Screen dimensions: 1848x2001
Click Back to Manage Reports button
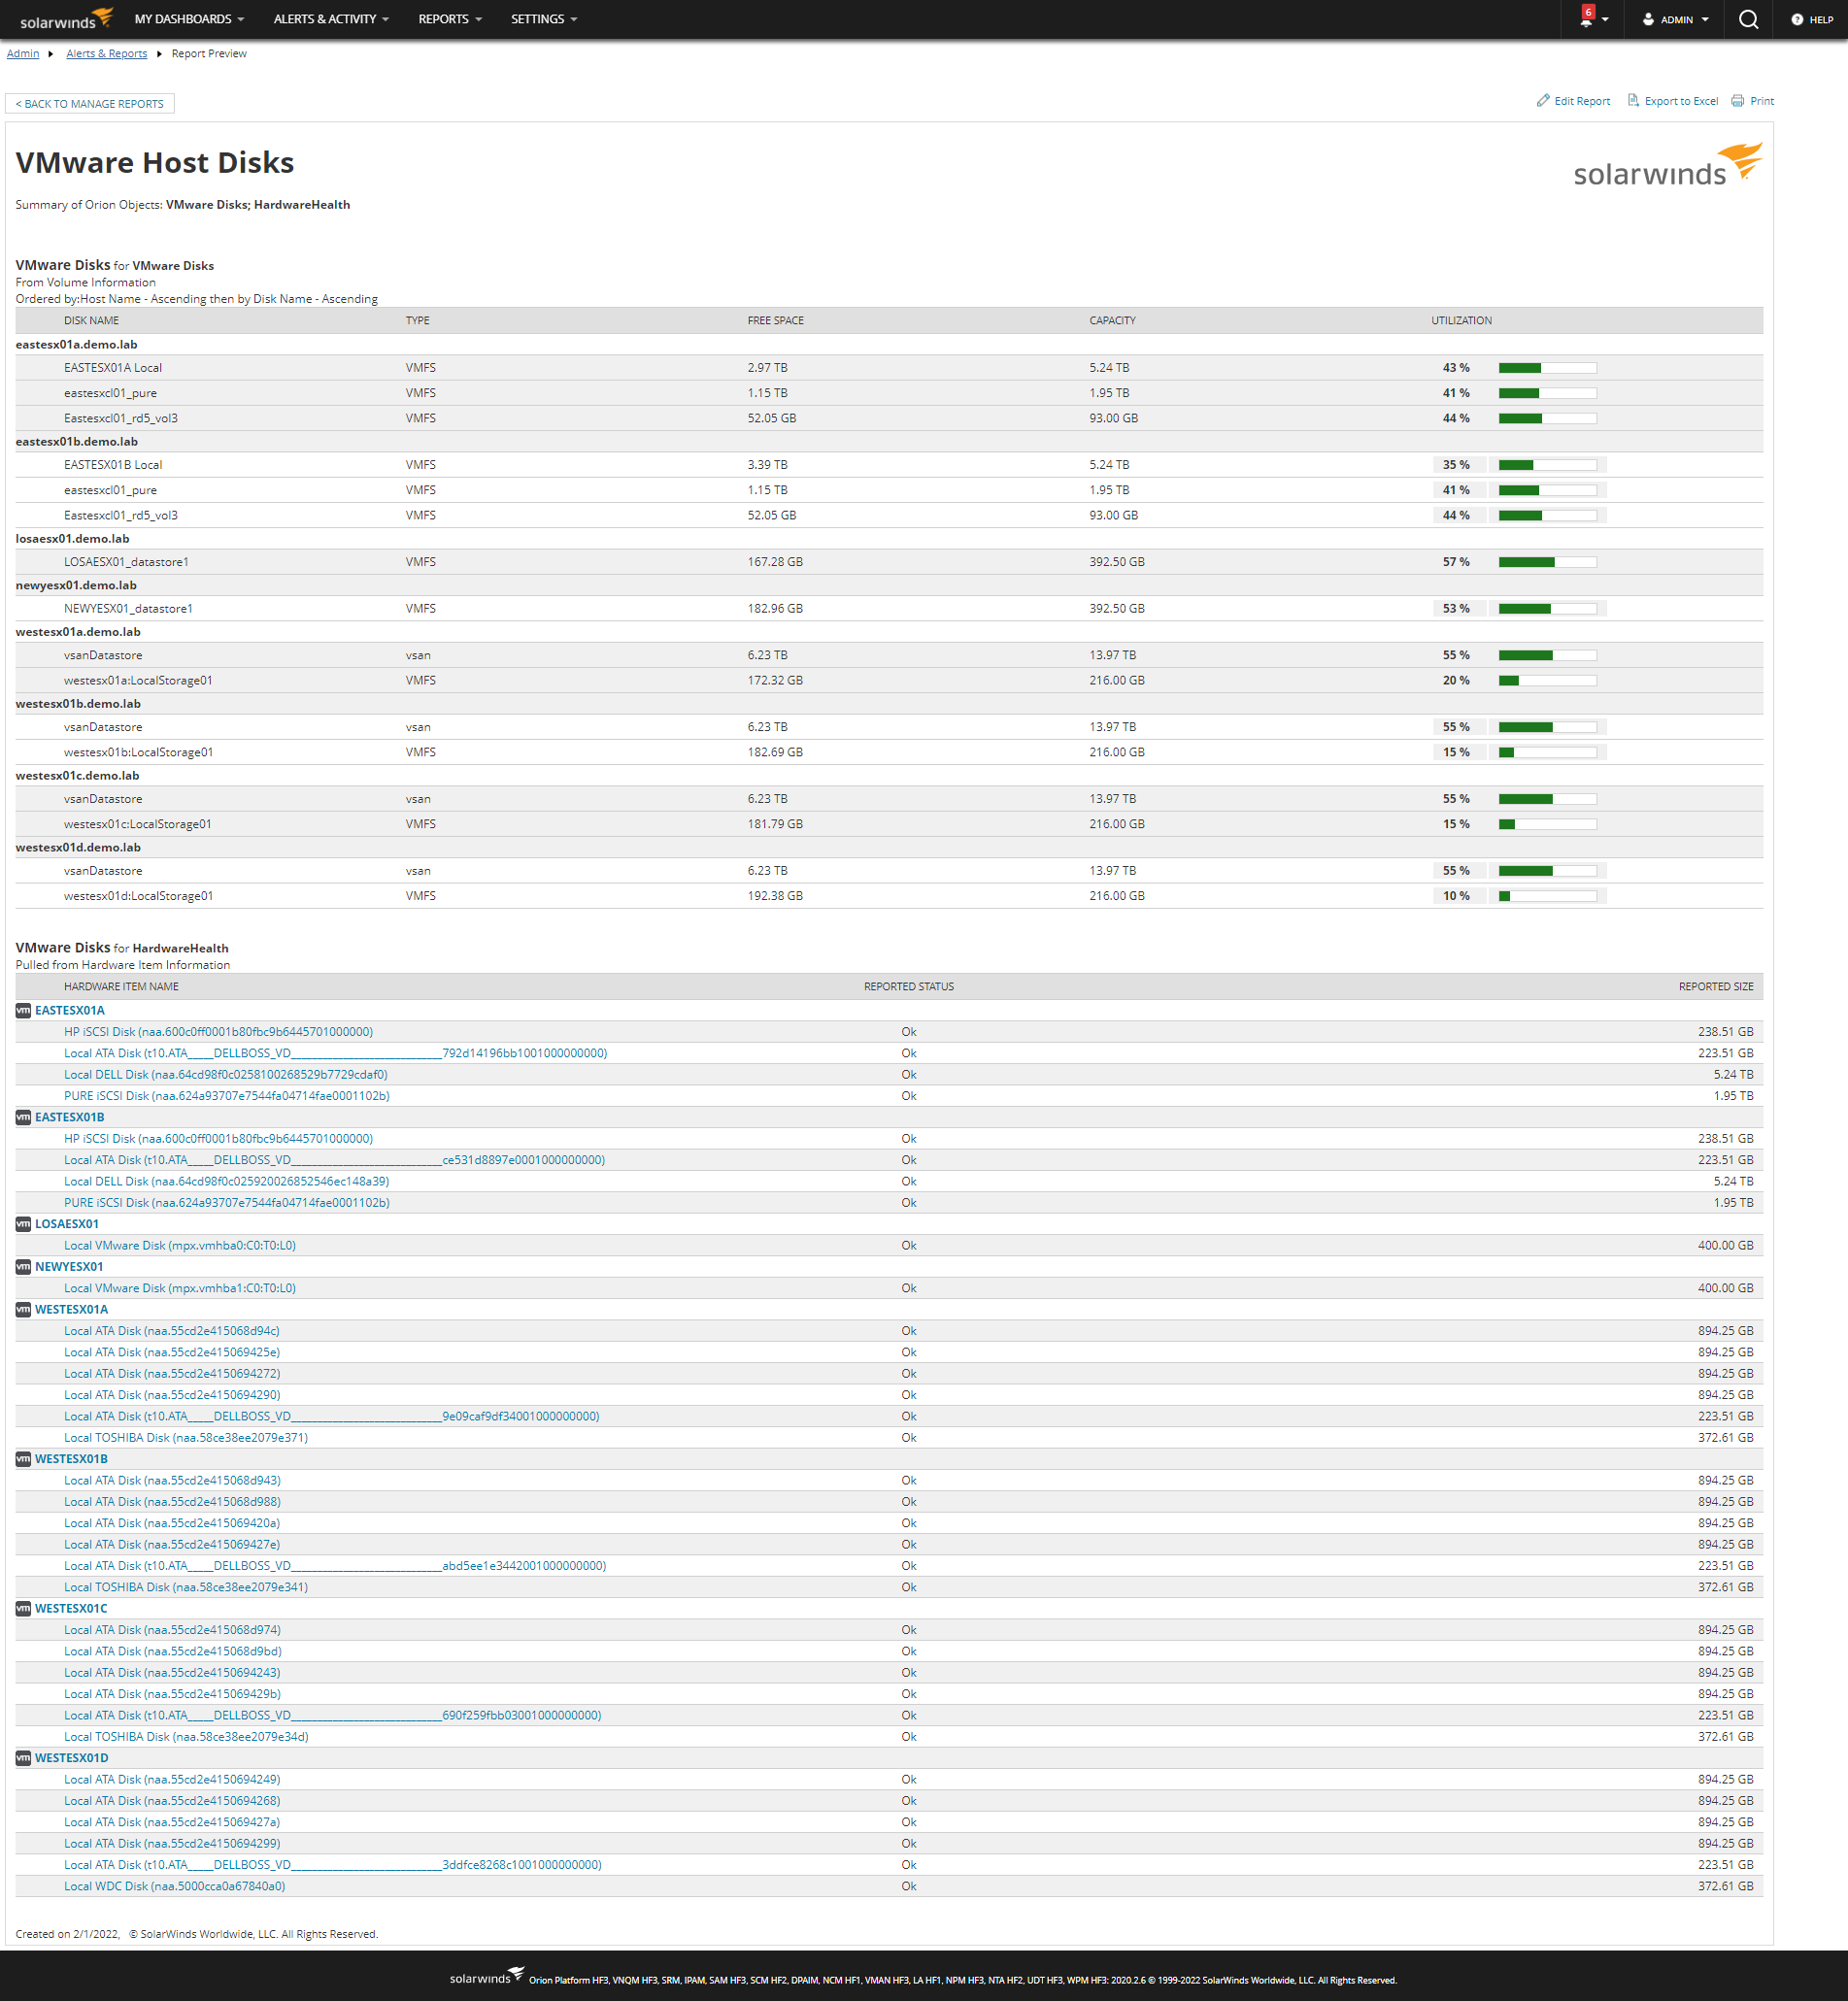coord(90,104)
